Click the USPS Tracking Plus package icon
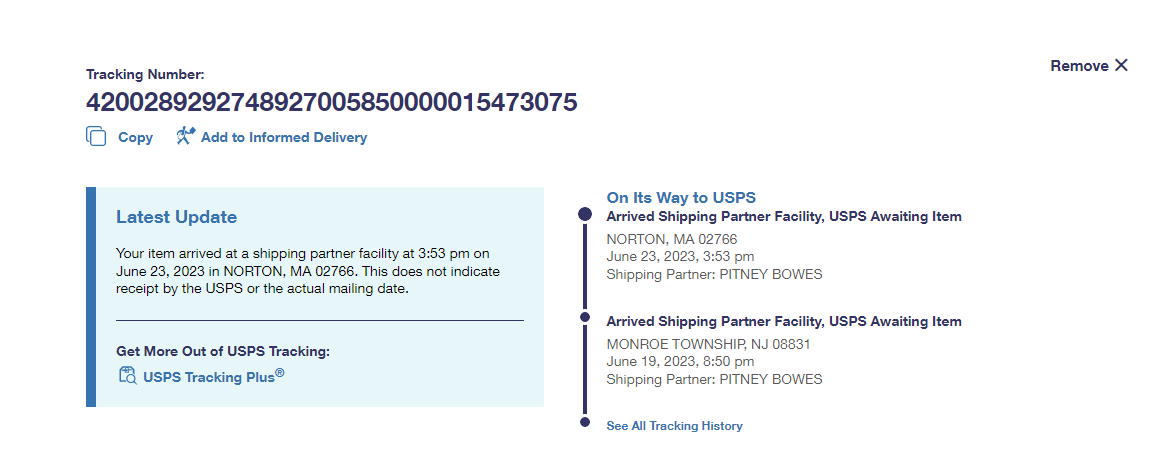The height and width of the screenshot is (461, 1157). coord(127,376)
